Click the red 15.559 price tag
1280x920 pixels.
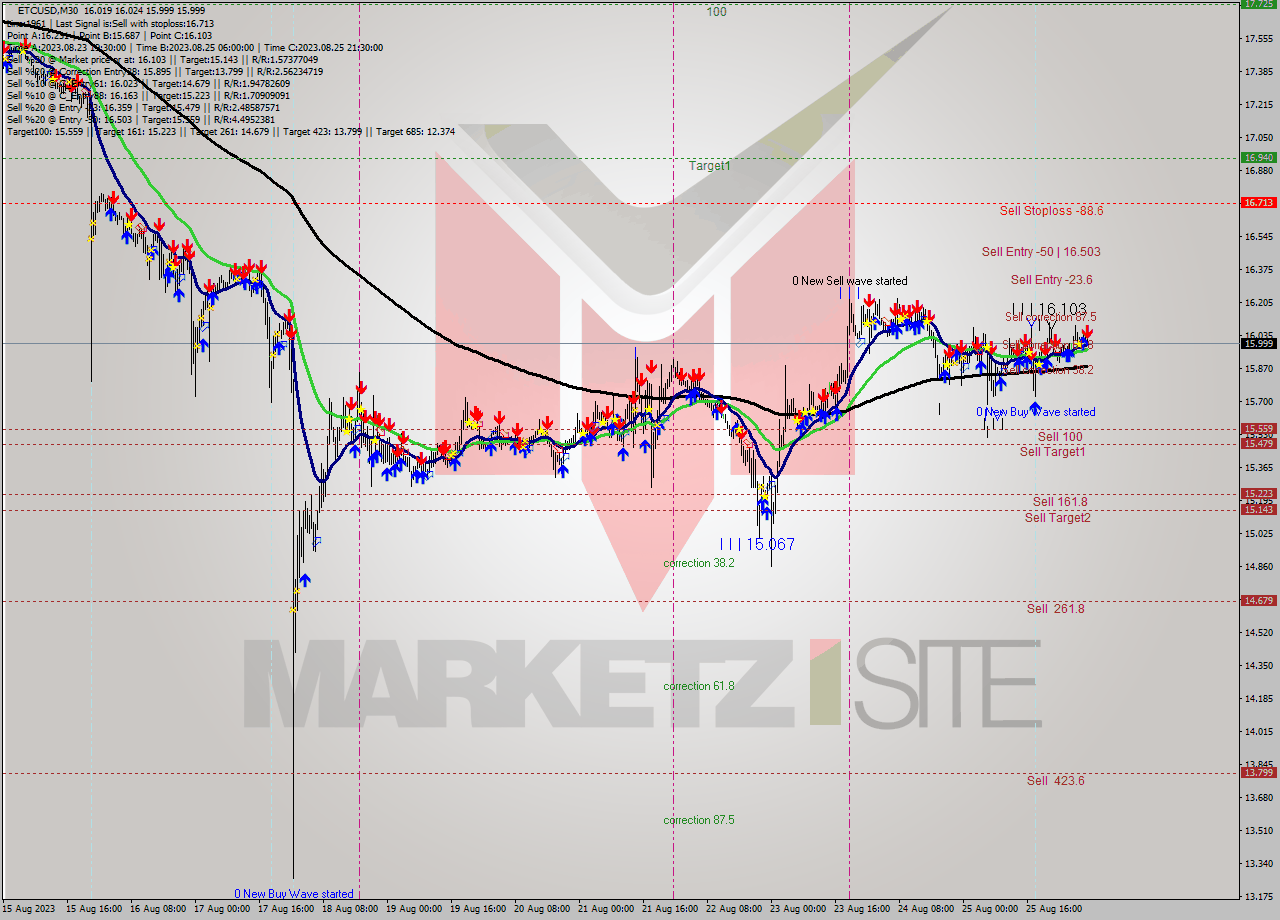[x=1258, y=428]
